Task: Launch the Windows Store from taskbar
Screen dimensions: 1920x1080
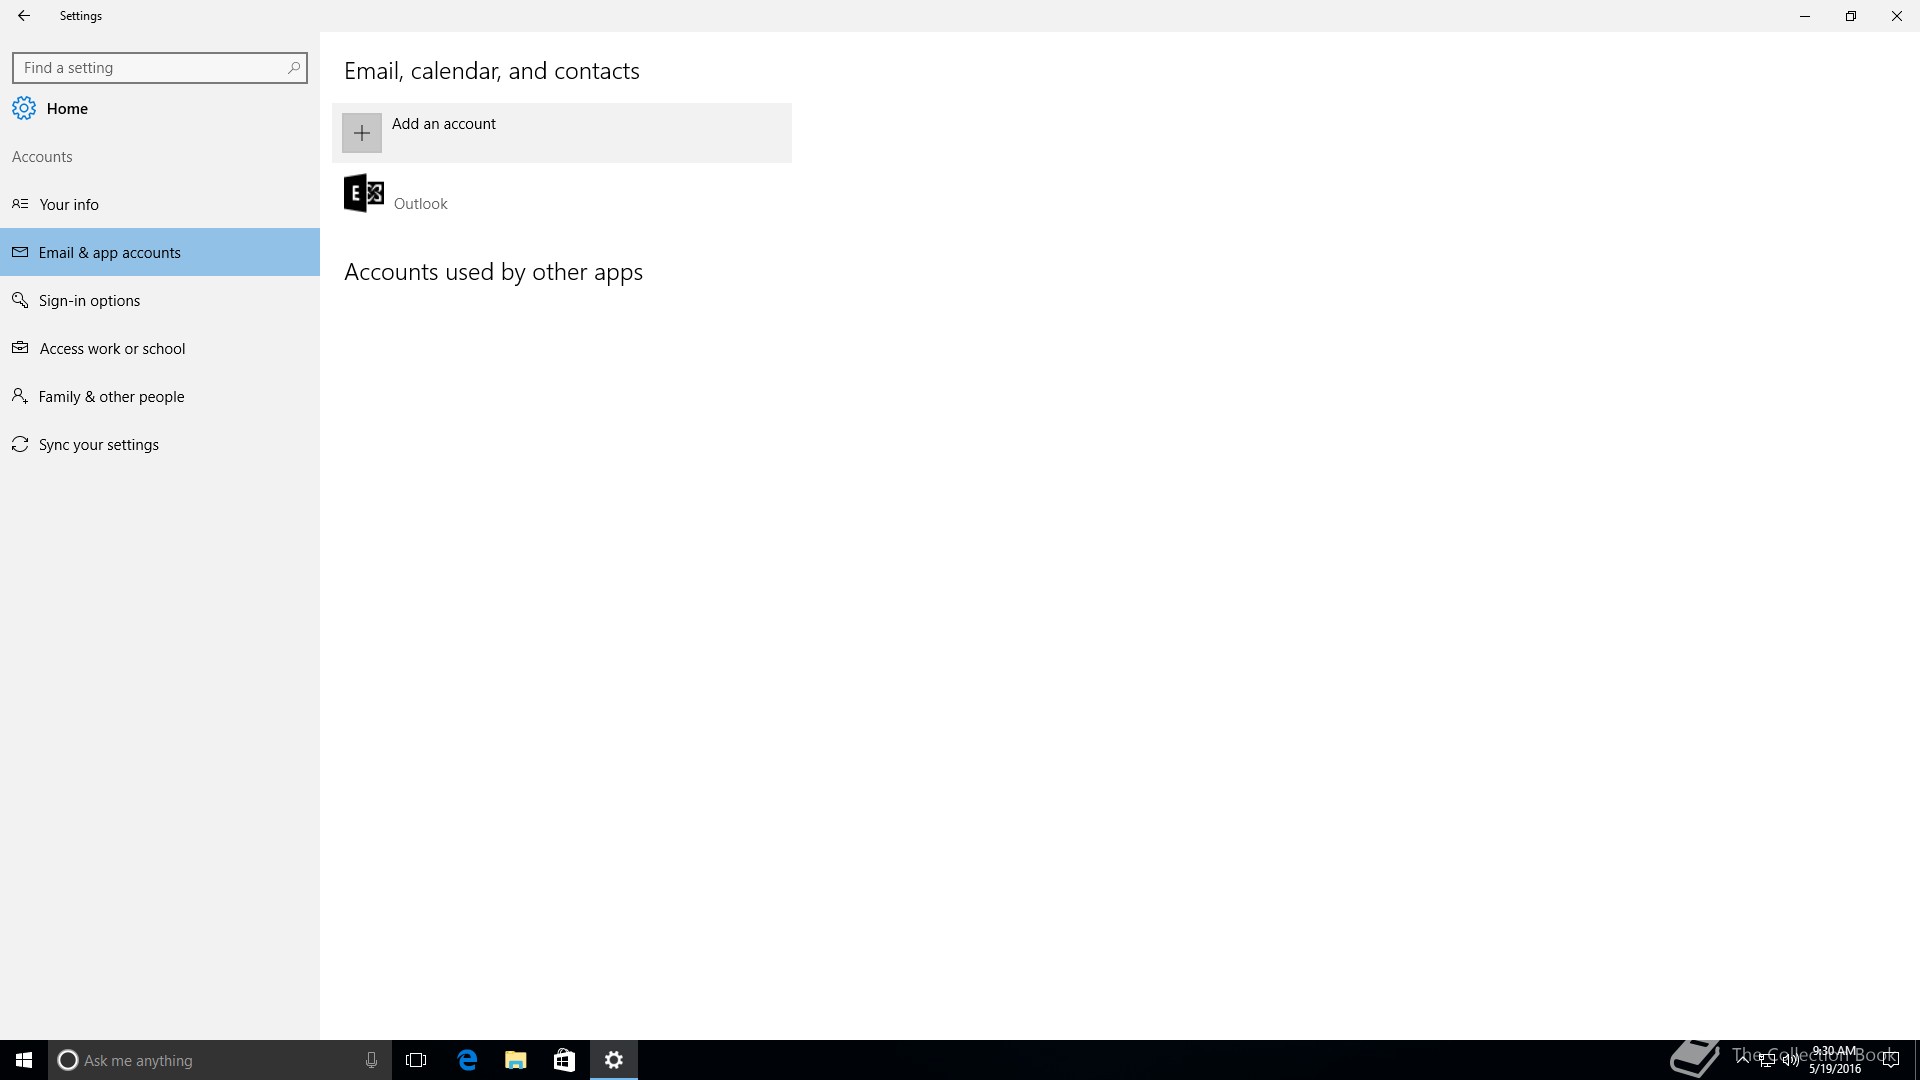Action: tap(563, 1060)
